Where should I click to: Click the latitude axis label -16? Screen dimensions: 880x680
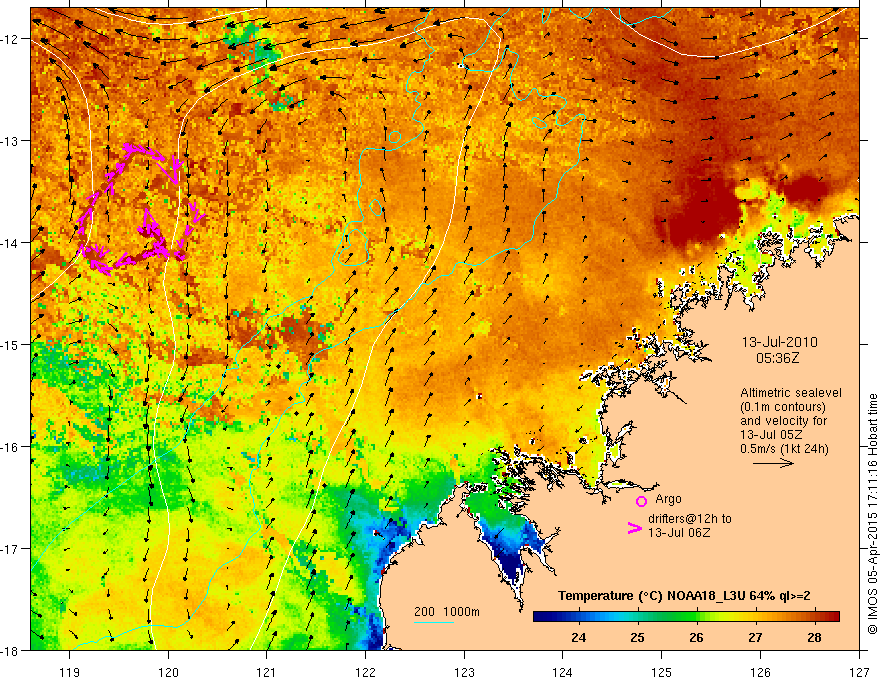10,447
